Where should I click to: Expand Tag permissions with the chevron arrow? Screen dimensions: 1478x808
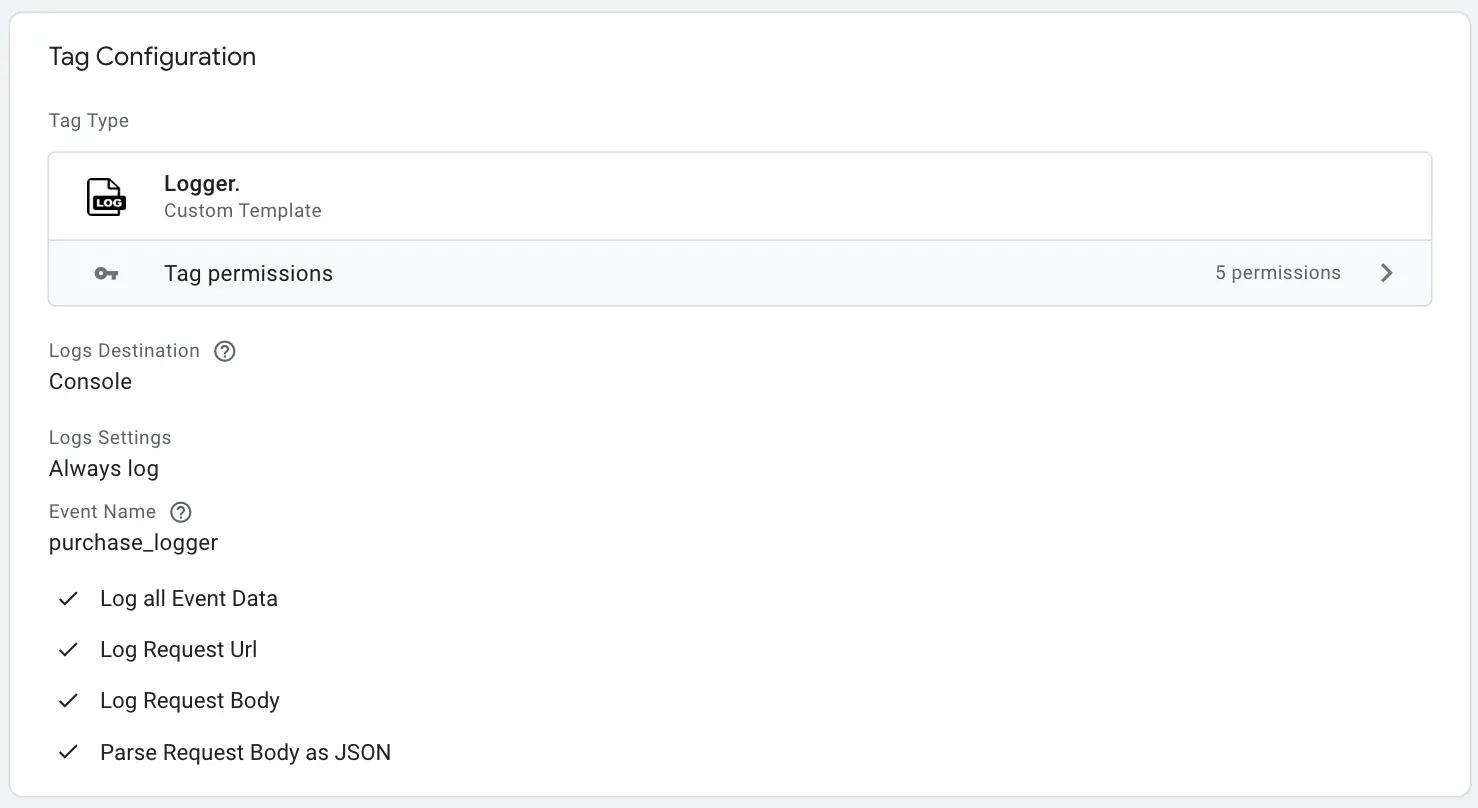tap(1386, 273)
